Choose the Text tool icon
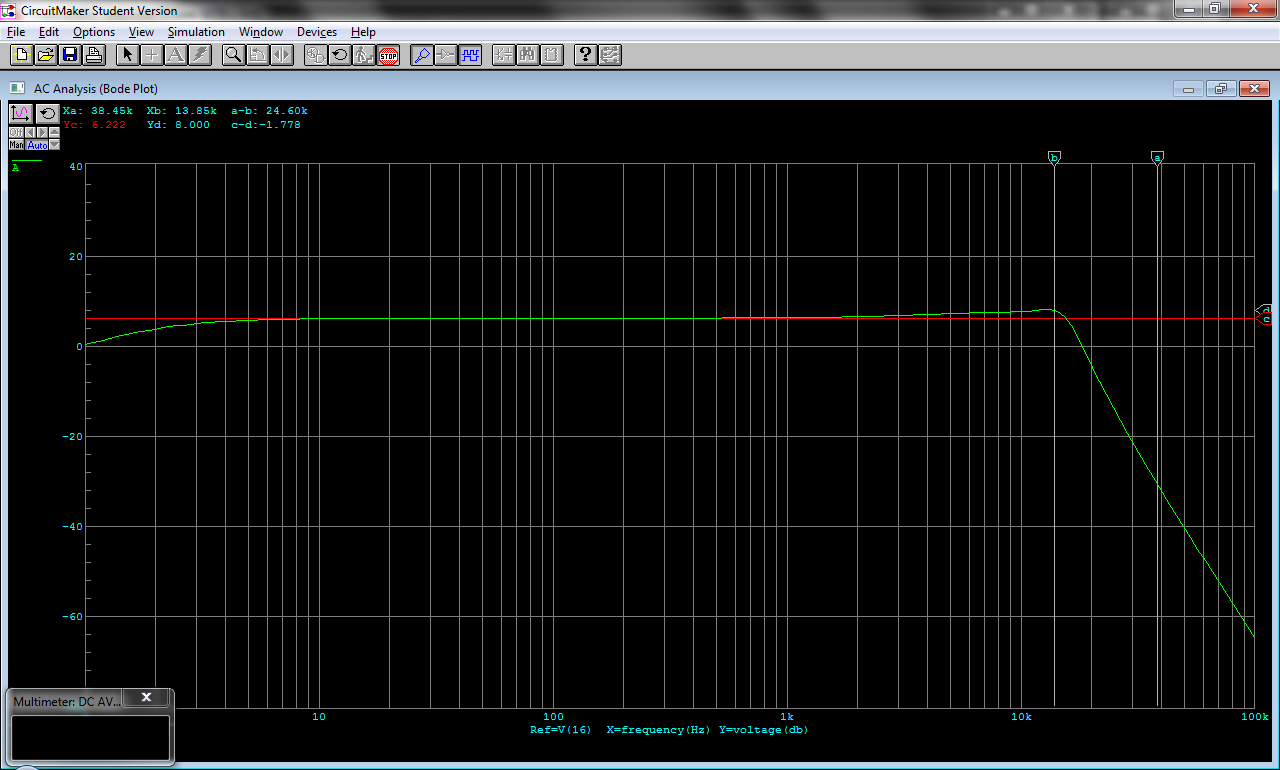The image size is (1280, 770). 176,55
